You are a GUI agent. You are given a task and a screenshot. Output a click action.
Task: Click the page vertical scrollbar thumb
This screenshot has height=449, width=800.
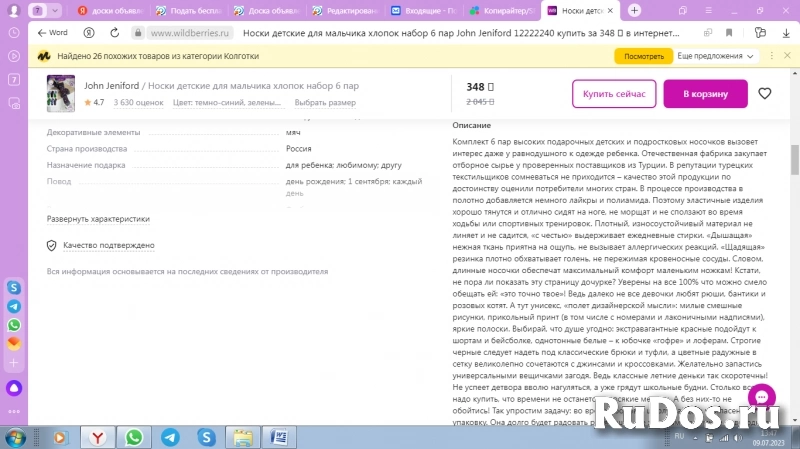click(x=795, y=160)
